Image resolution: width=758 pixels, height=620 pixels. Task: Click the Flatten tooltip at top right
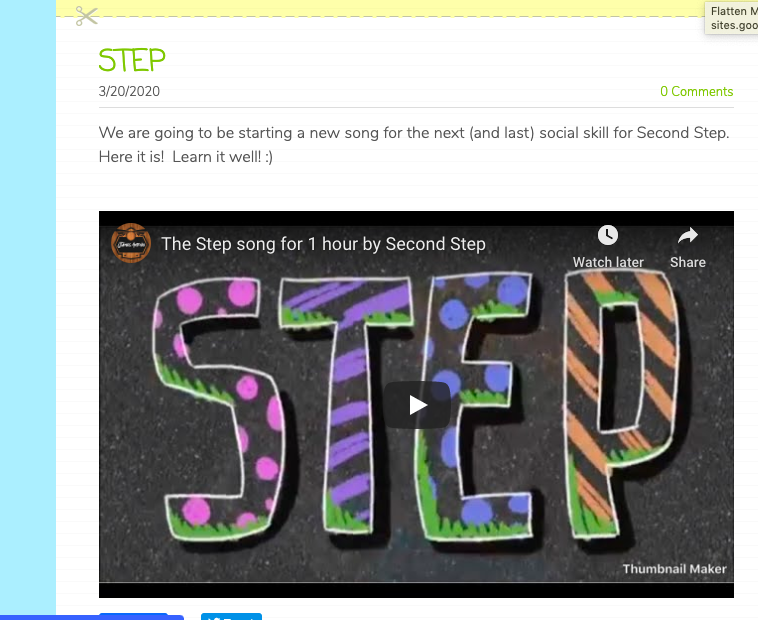coord(731,18)
